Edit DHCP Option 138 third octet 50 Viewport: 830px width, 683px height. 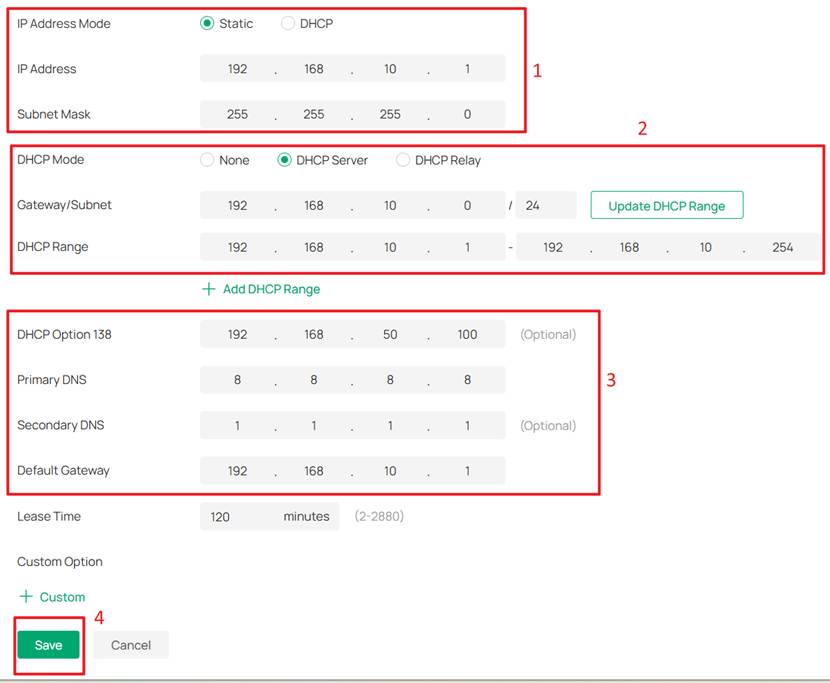(x=390, y=335)
